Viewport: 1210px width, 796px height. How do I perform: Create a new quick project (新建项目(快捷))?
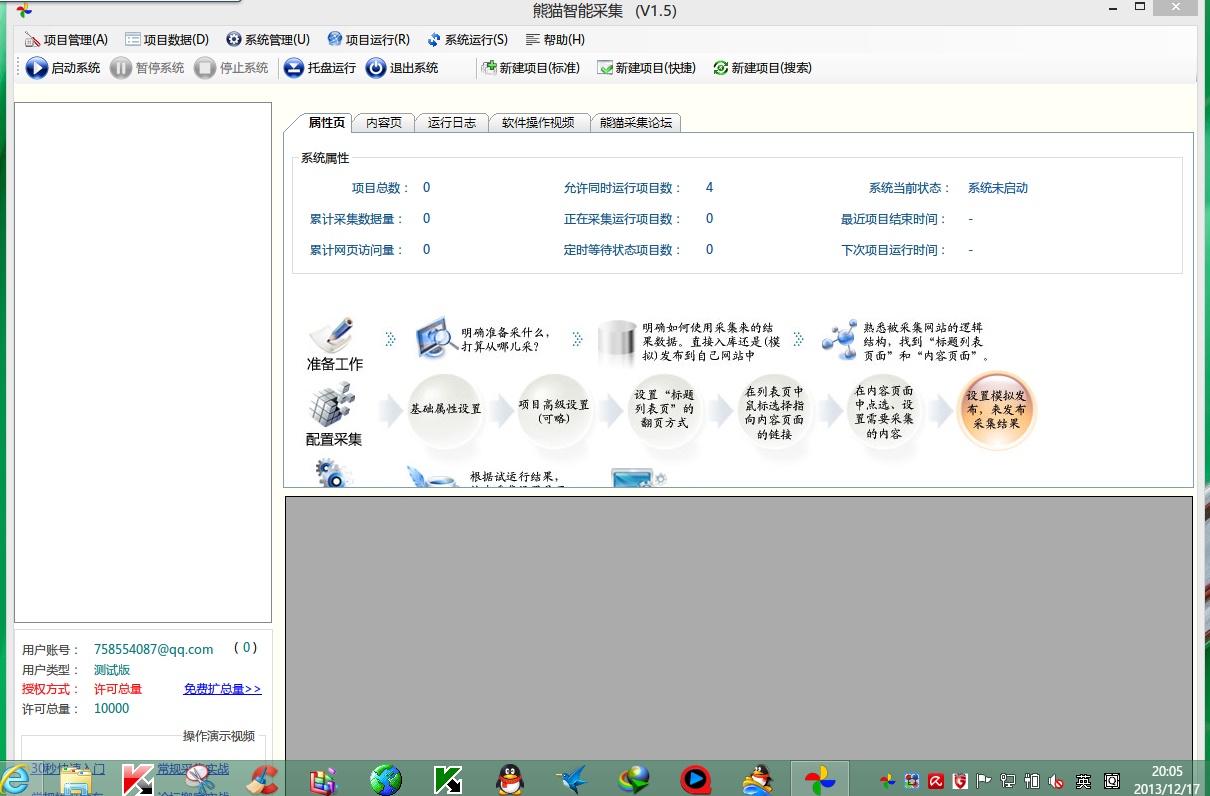(646, 68)
